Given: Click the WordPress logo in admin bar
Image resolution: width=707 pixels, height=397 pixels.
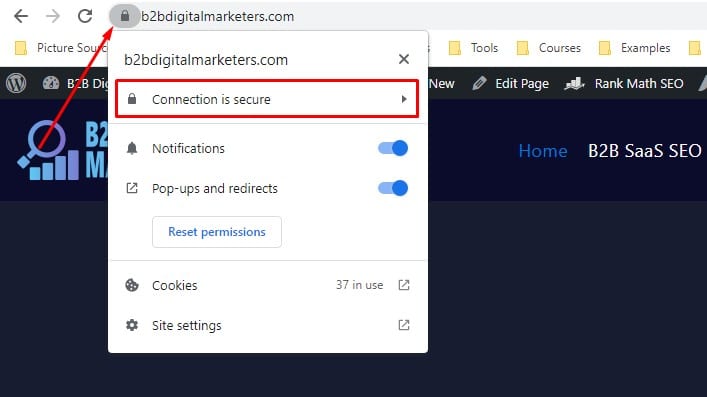Looking at the screenshot, I should click(16, 83).
